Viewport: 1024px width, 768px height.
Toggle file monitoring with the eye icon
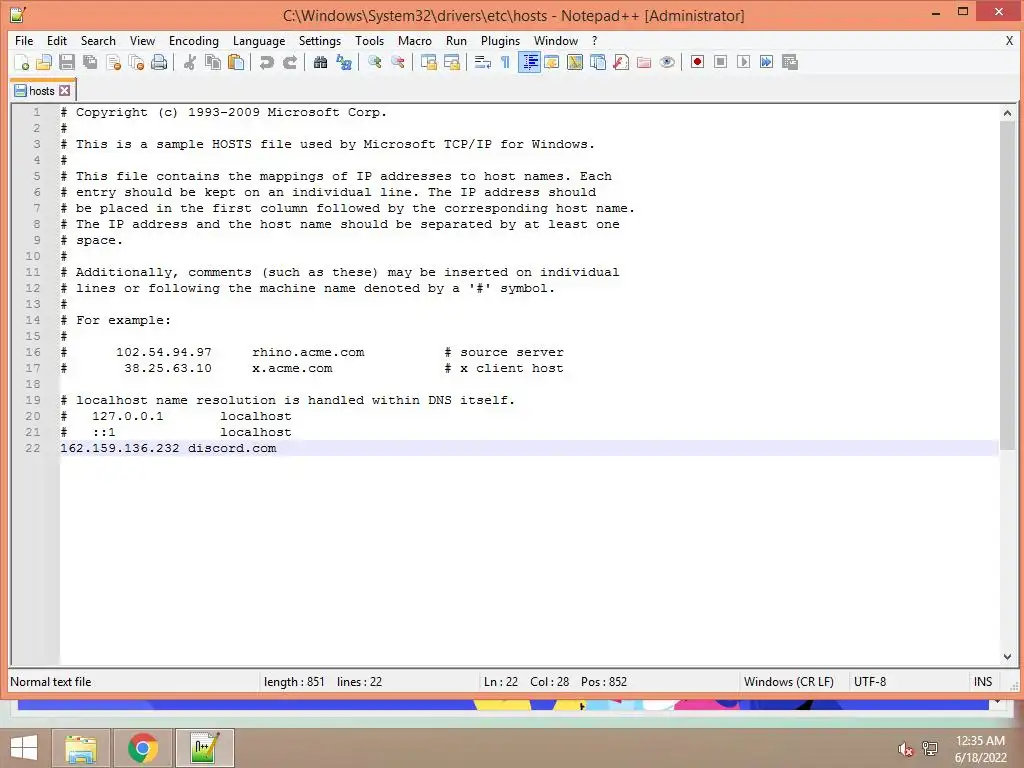(x=667, y=62)
